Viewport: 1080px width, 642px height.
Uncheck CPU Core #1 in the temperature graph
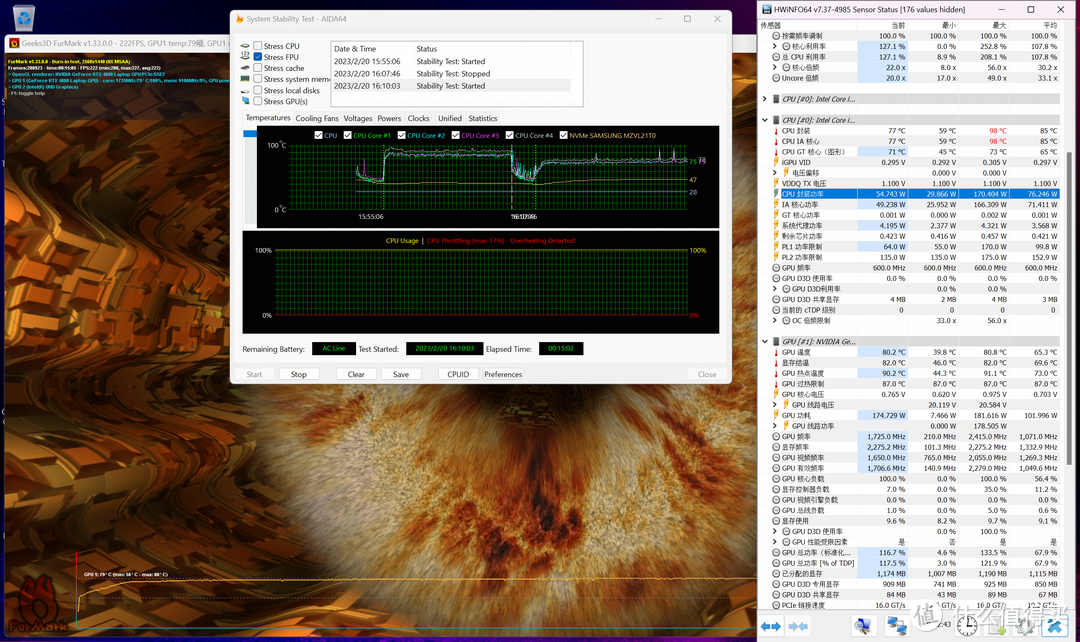(347, 135)
